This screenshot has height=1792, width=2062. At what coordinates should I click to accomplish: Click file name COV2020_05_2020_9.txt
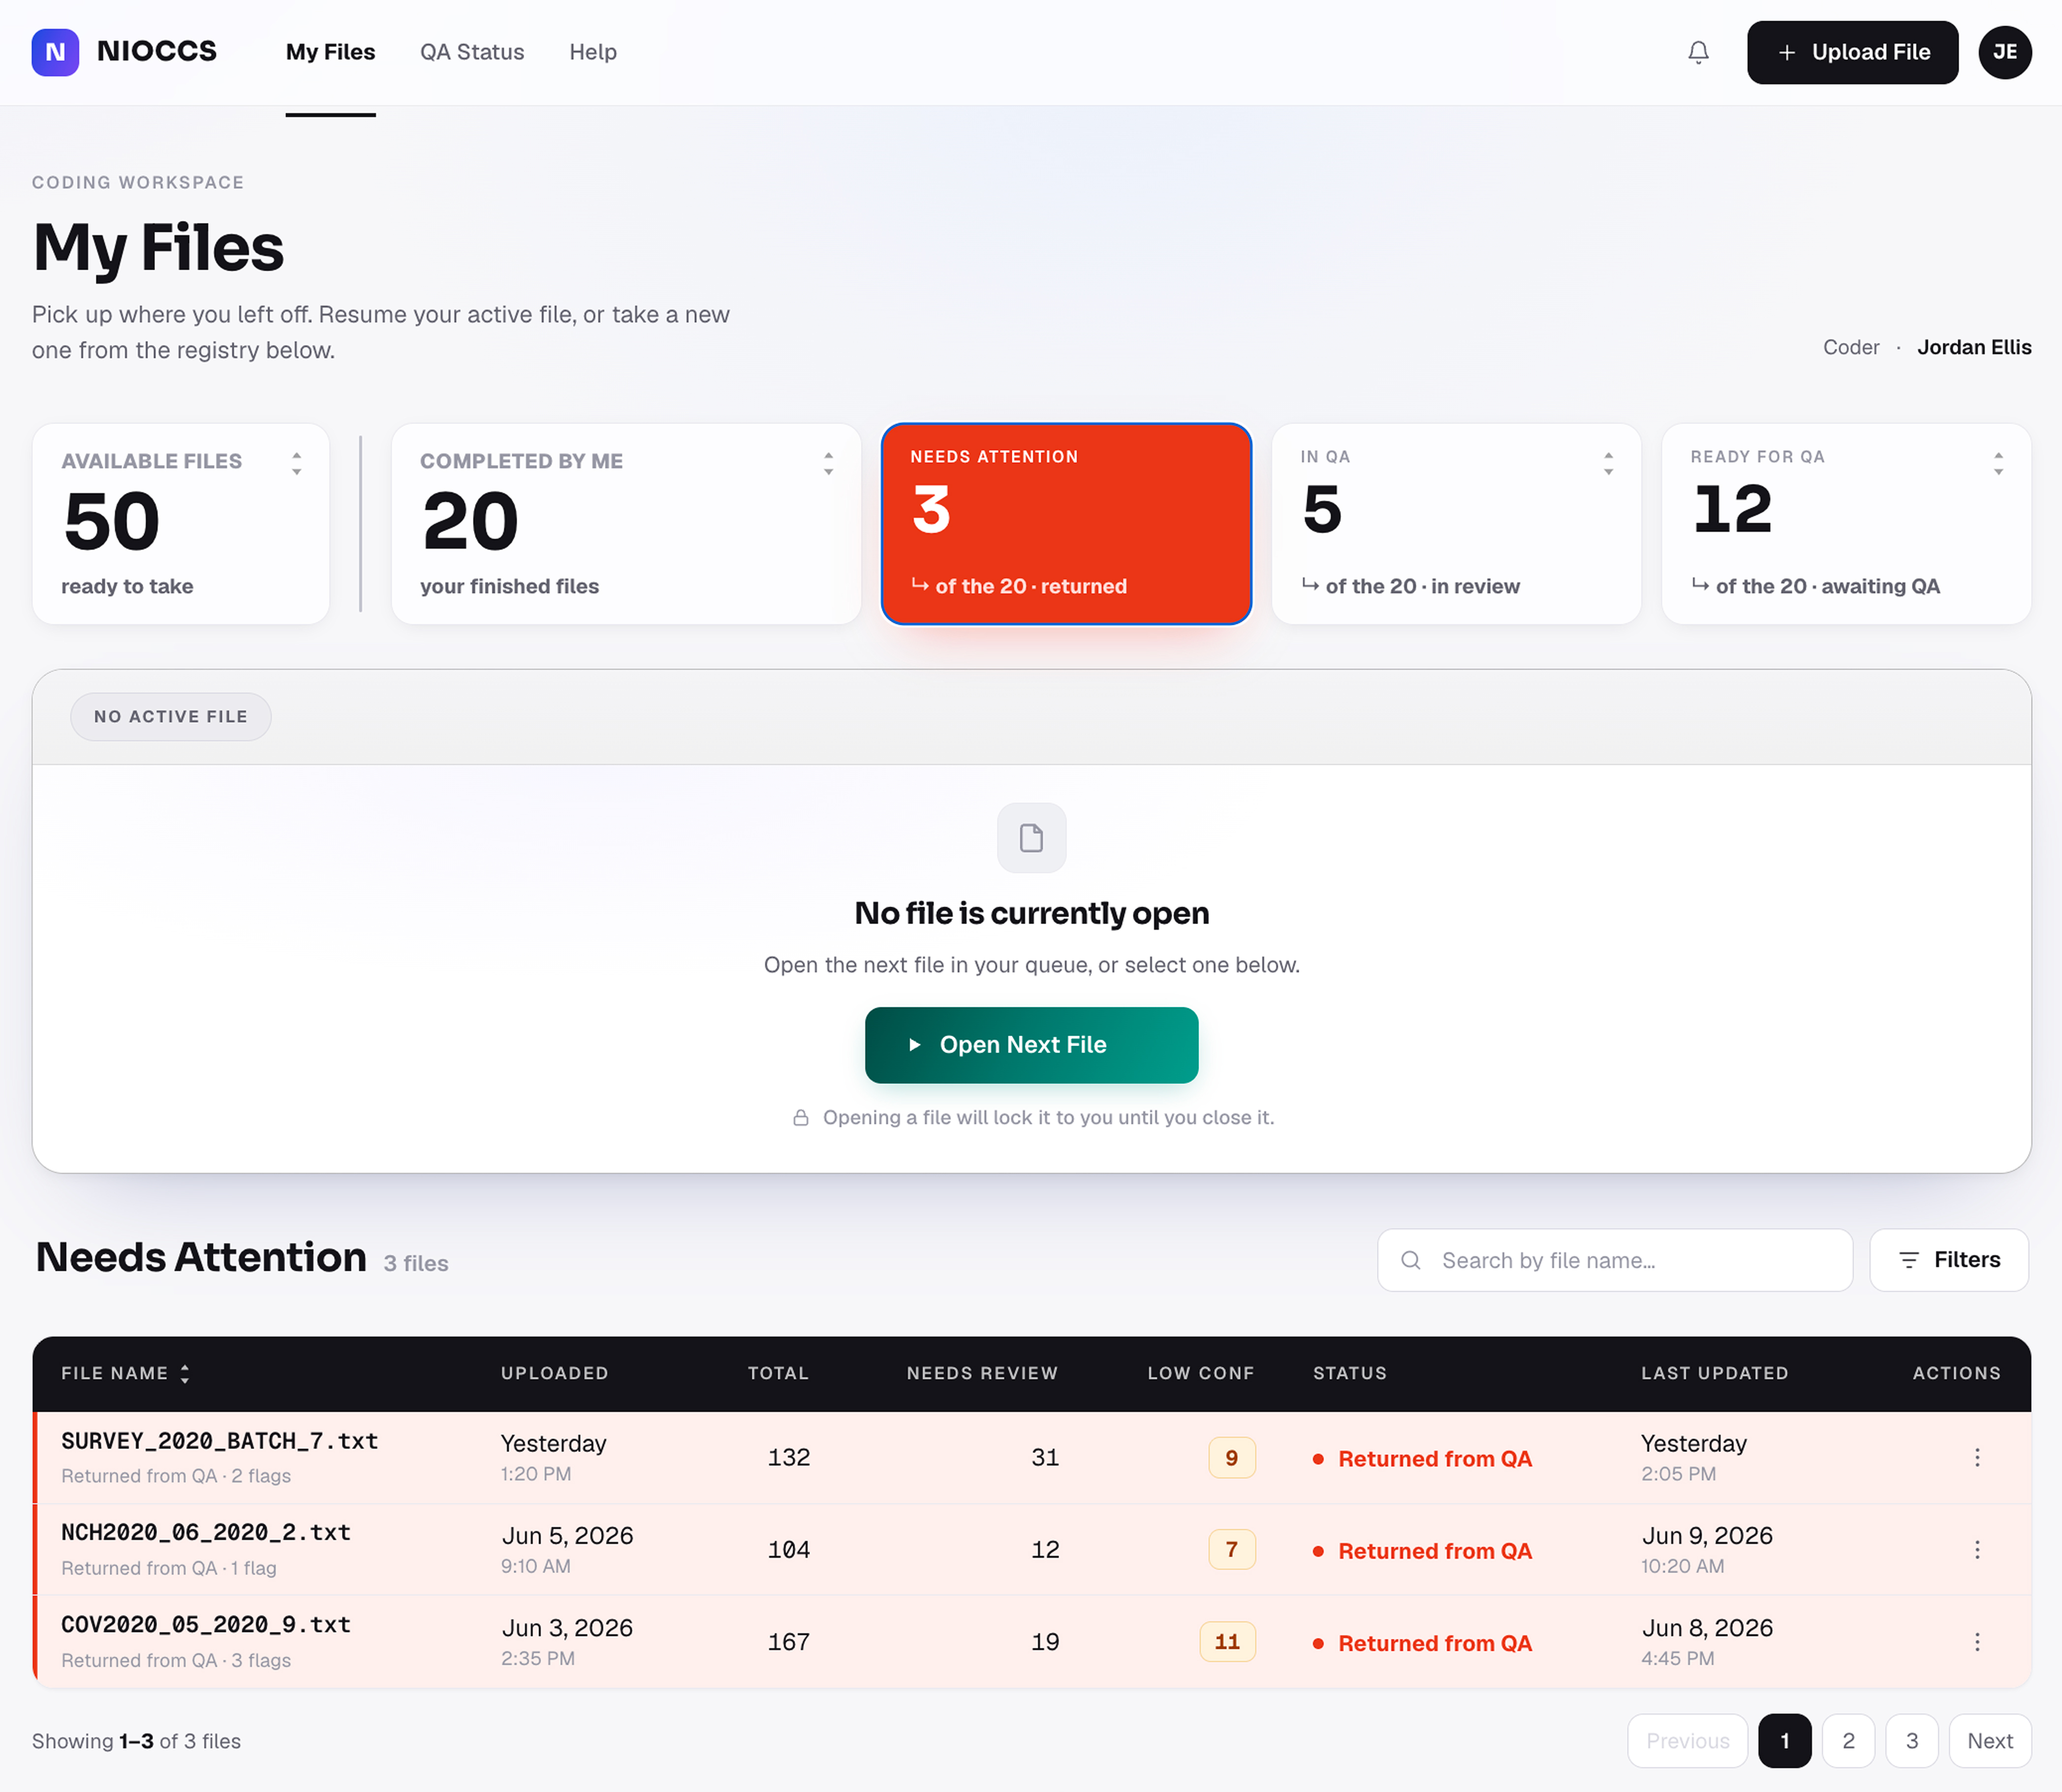click(206, 1625)
